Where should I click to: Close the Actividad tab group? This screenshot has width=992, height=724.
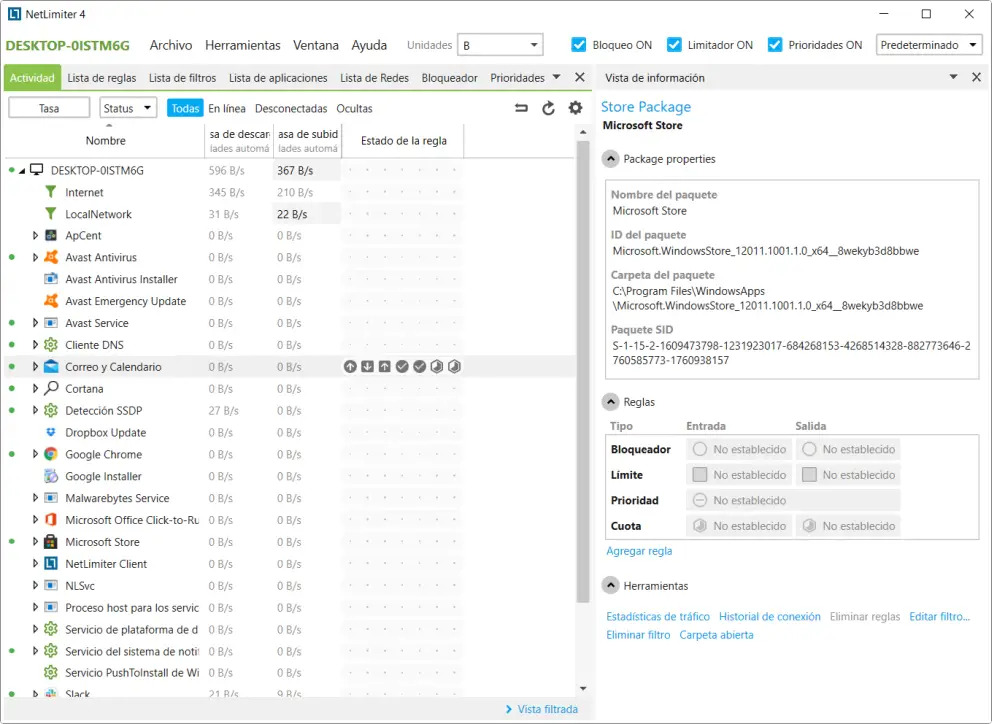pos(580,77)
